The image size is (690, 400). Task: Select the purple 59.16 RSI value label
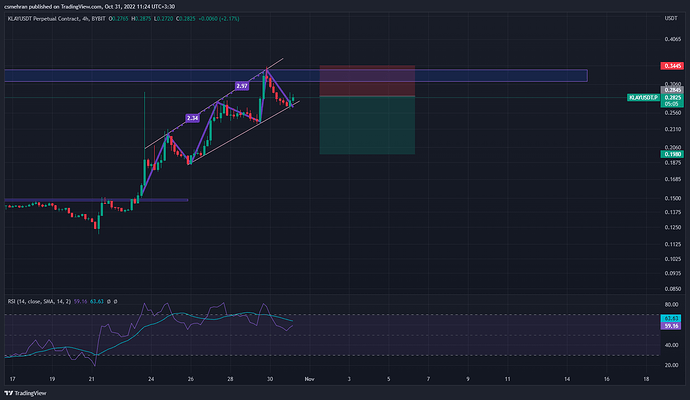tap(671, 326)
